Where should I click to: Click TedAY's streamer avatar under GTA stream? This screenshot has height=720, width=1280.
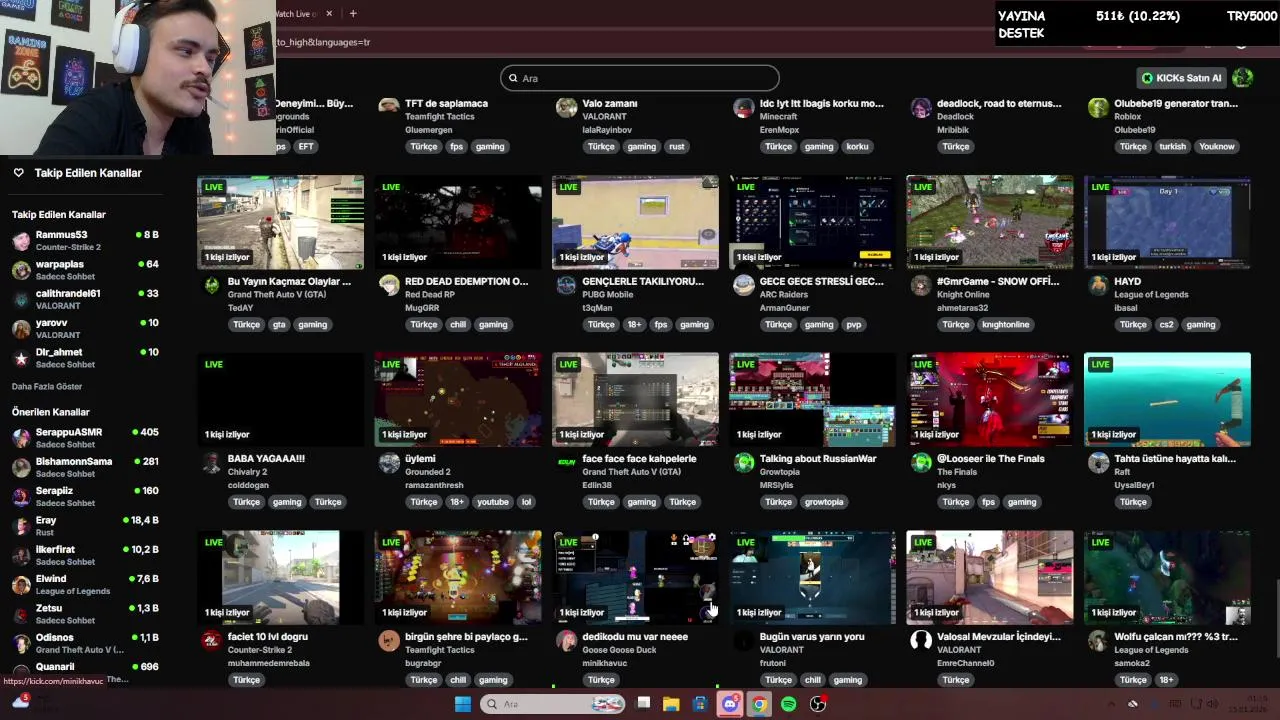pos(212,285)
